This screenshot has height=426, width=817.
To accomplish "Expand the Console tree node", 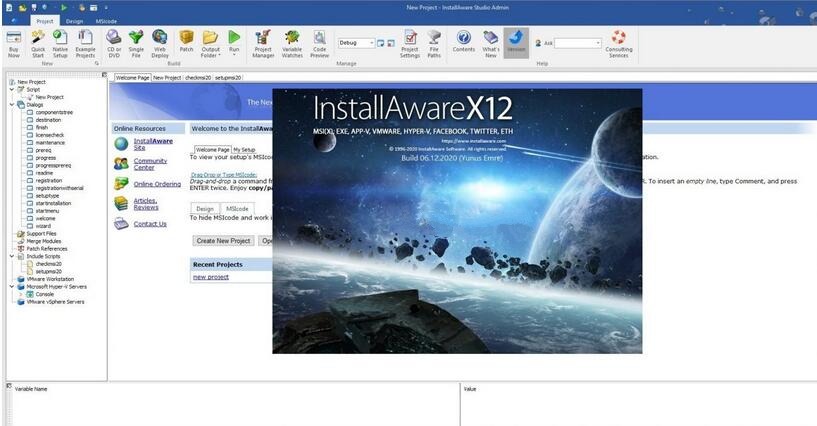I will [x=21, y=294].
